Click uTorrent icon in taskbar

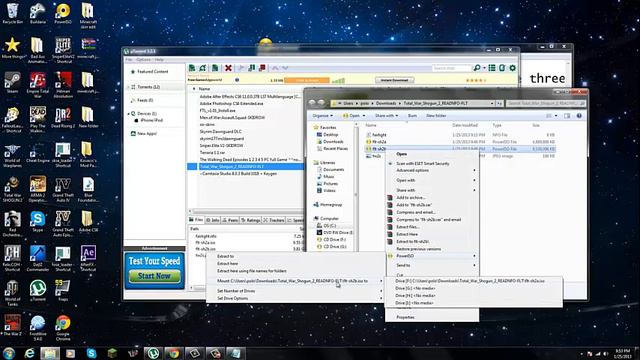[153, 353]
